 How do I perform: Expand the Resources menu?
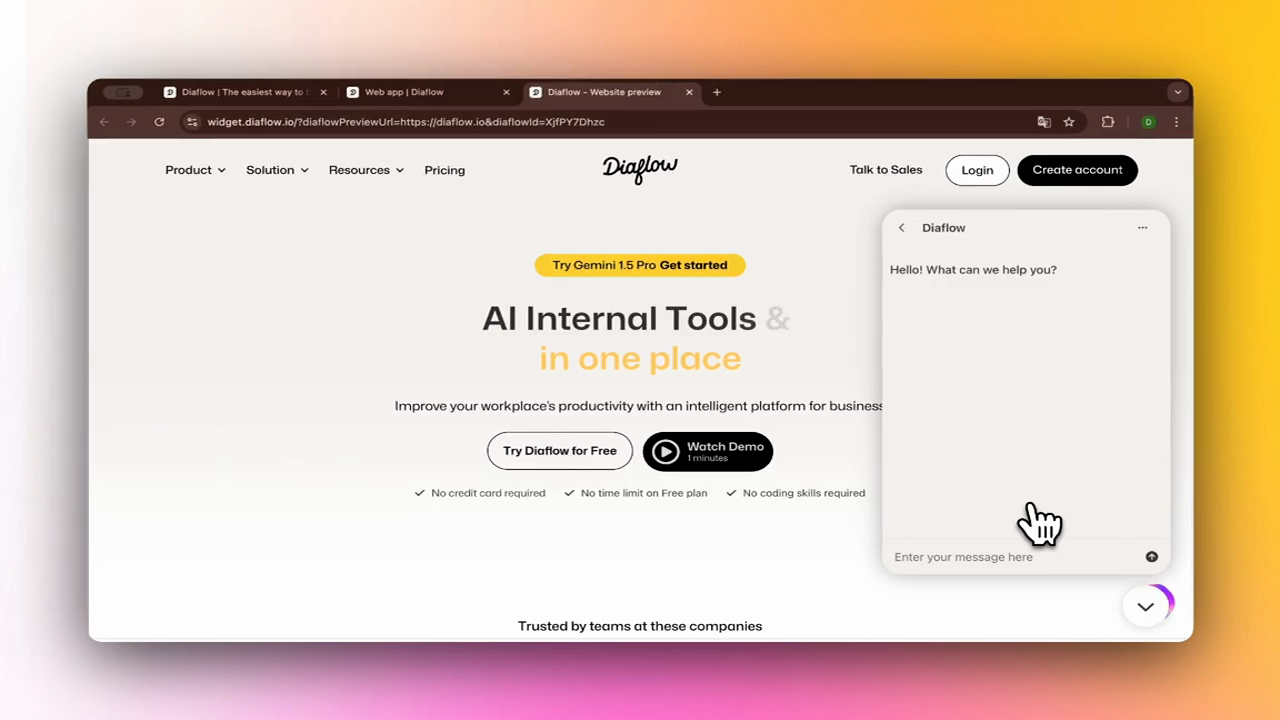366,170
